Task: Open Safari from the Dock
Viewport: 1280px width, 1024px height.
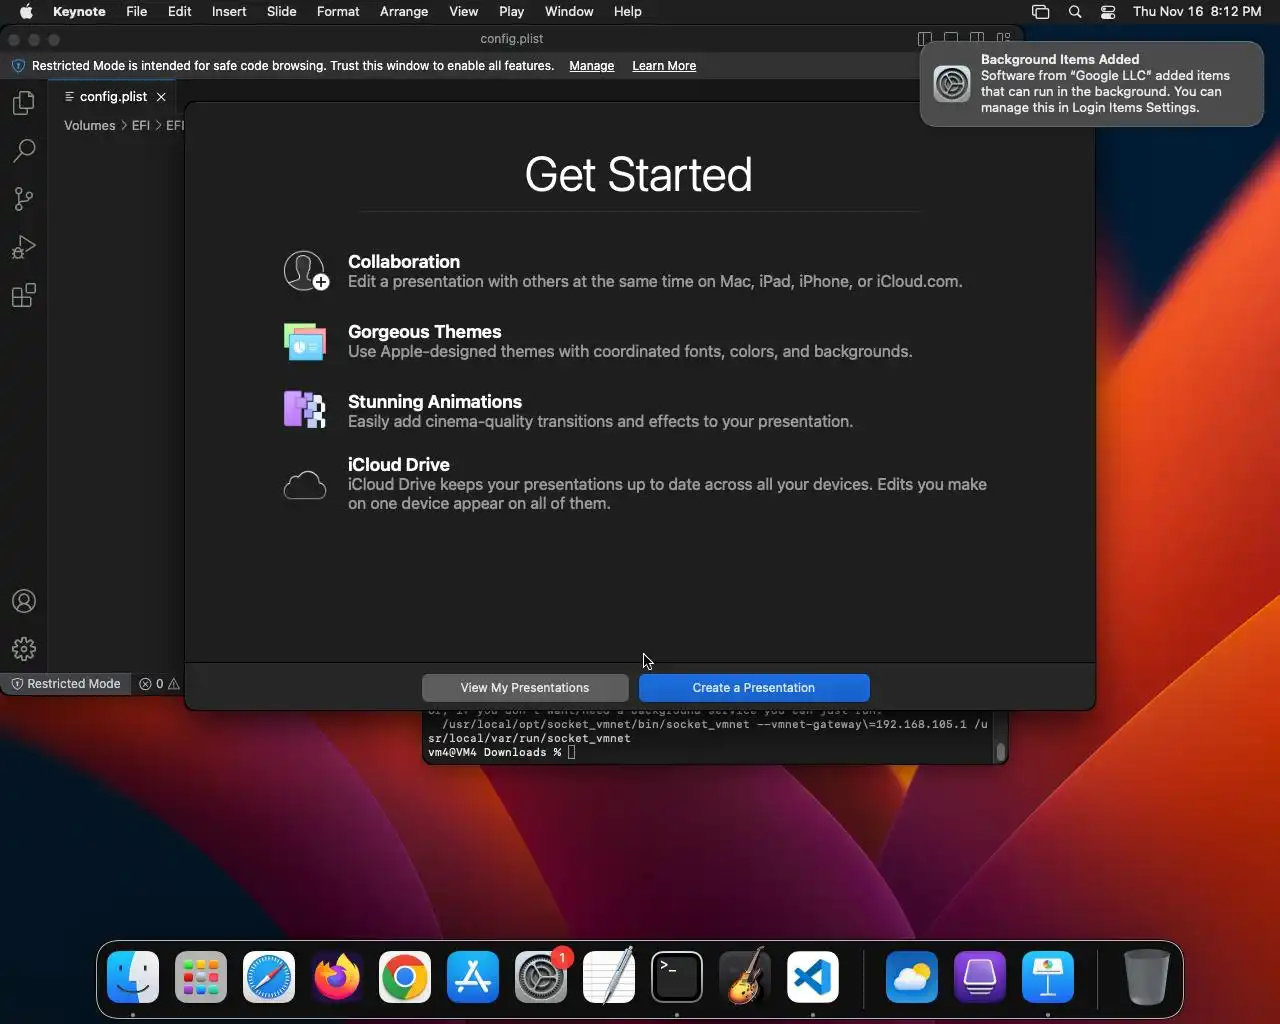Action: pos(269,977)
